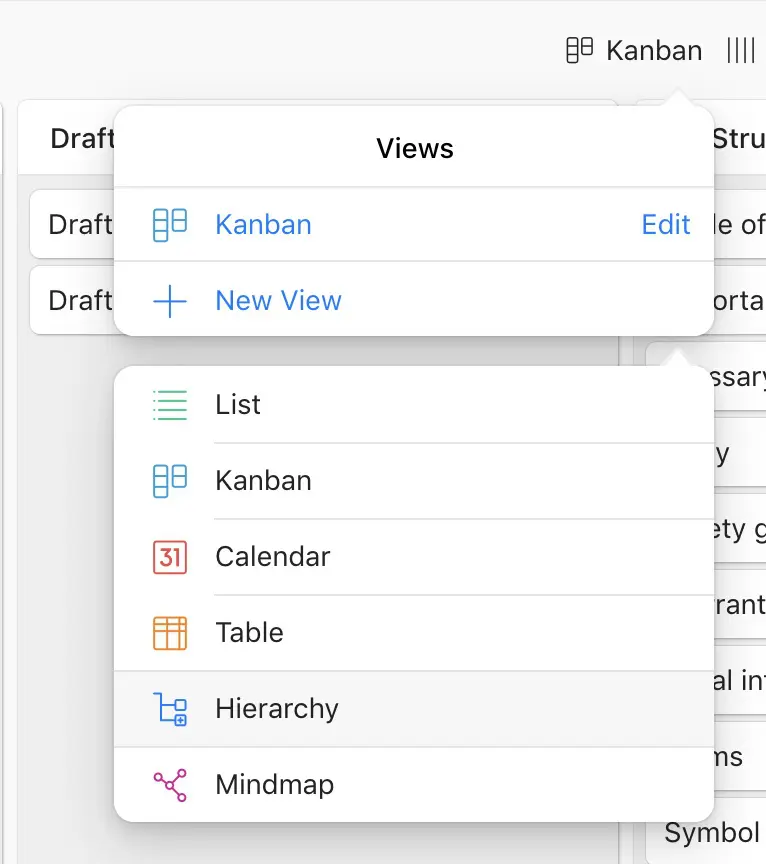Select the Kanban entry under Views

[263, 224]
